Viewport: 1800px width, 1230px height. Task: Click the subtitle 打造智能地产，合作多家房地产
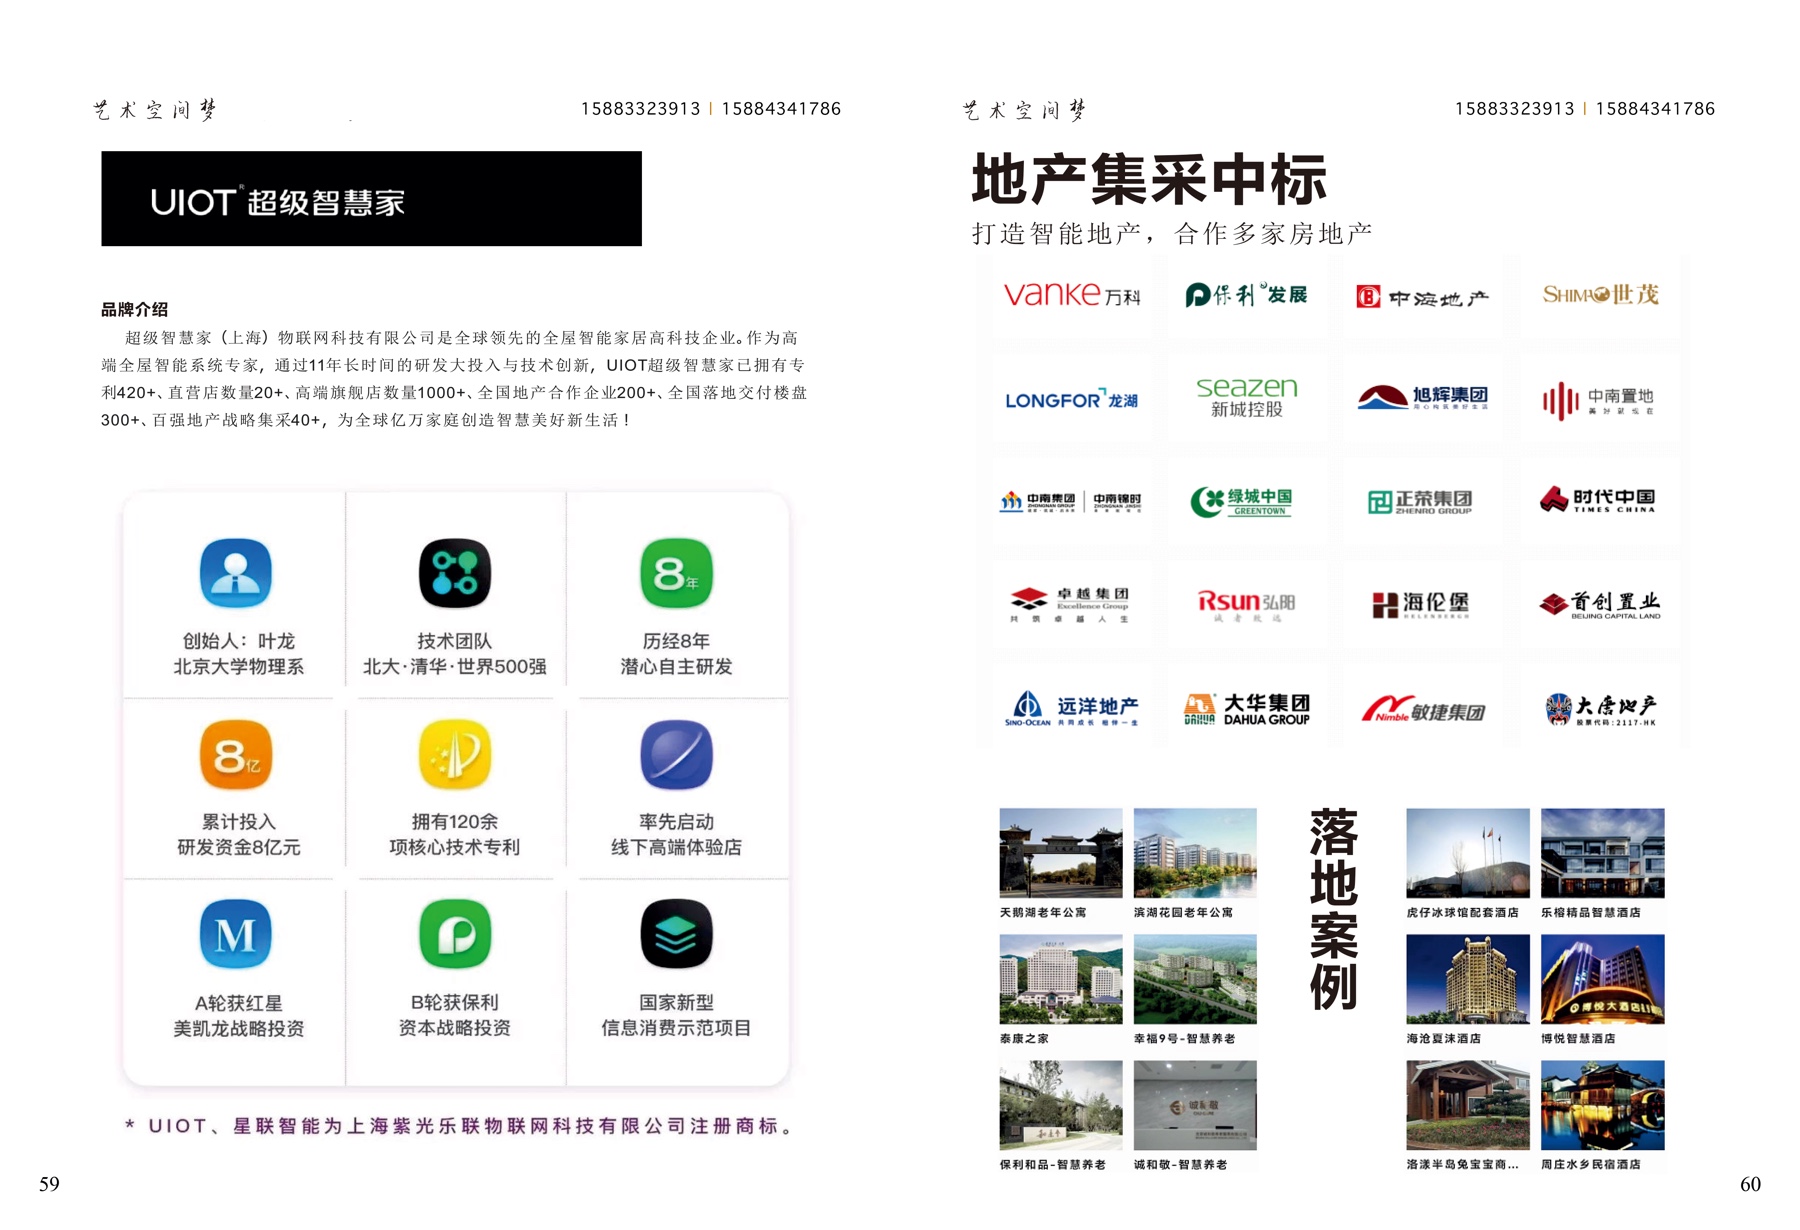coord(1172,234)
